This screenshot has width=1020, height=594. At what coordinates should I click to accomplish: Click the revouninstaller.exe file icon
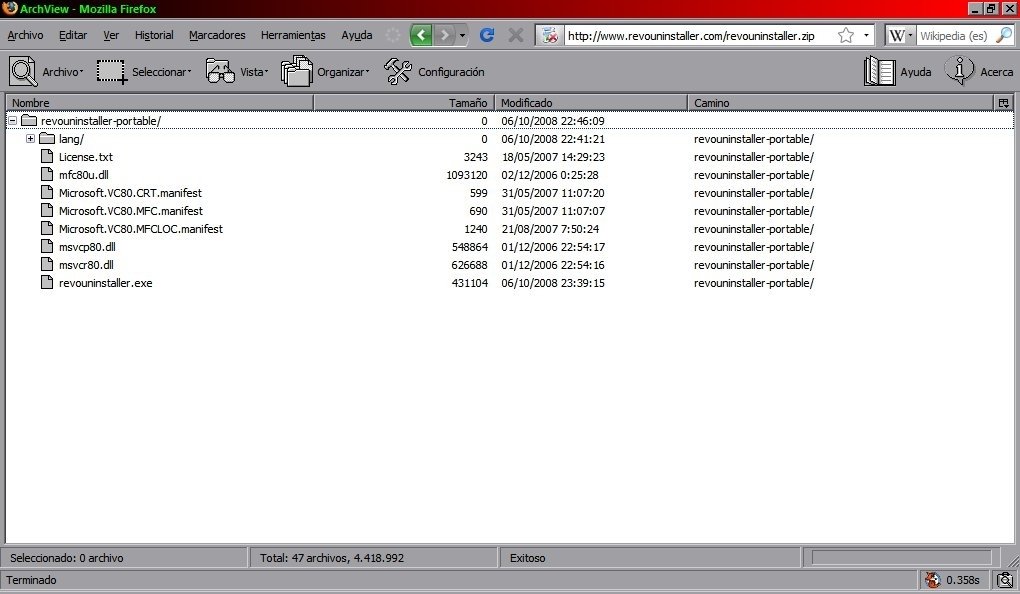[x=47, y=283]
